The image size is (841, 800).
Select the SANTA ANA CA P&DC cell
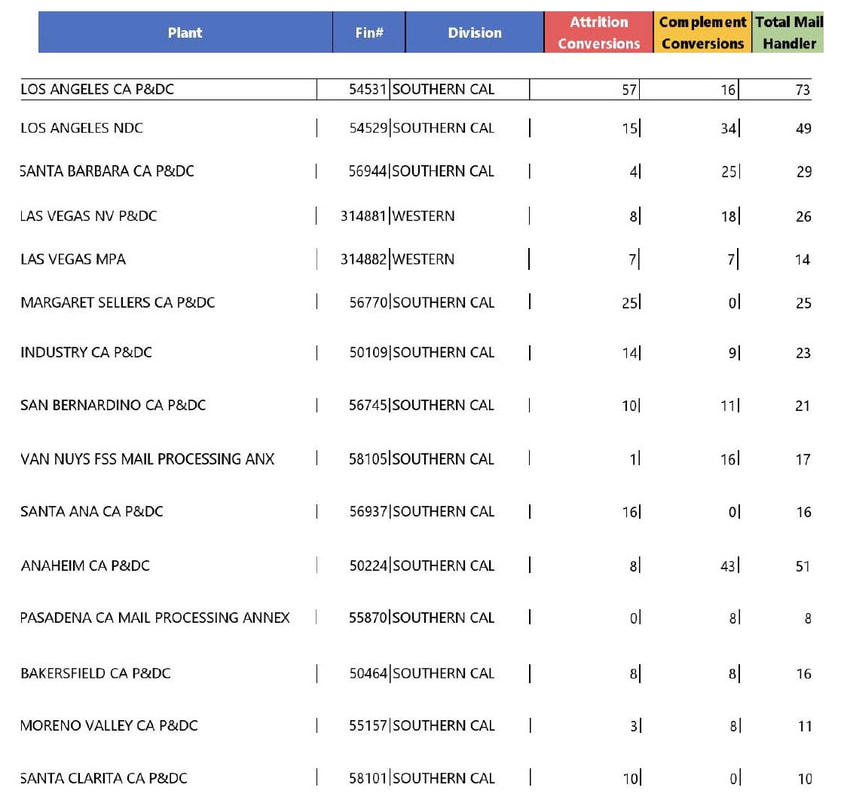pyautogui.click(x=92, y=512)
